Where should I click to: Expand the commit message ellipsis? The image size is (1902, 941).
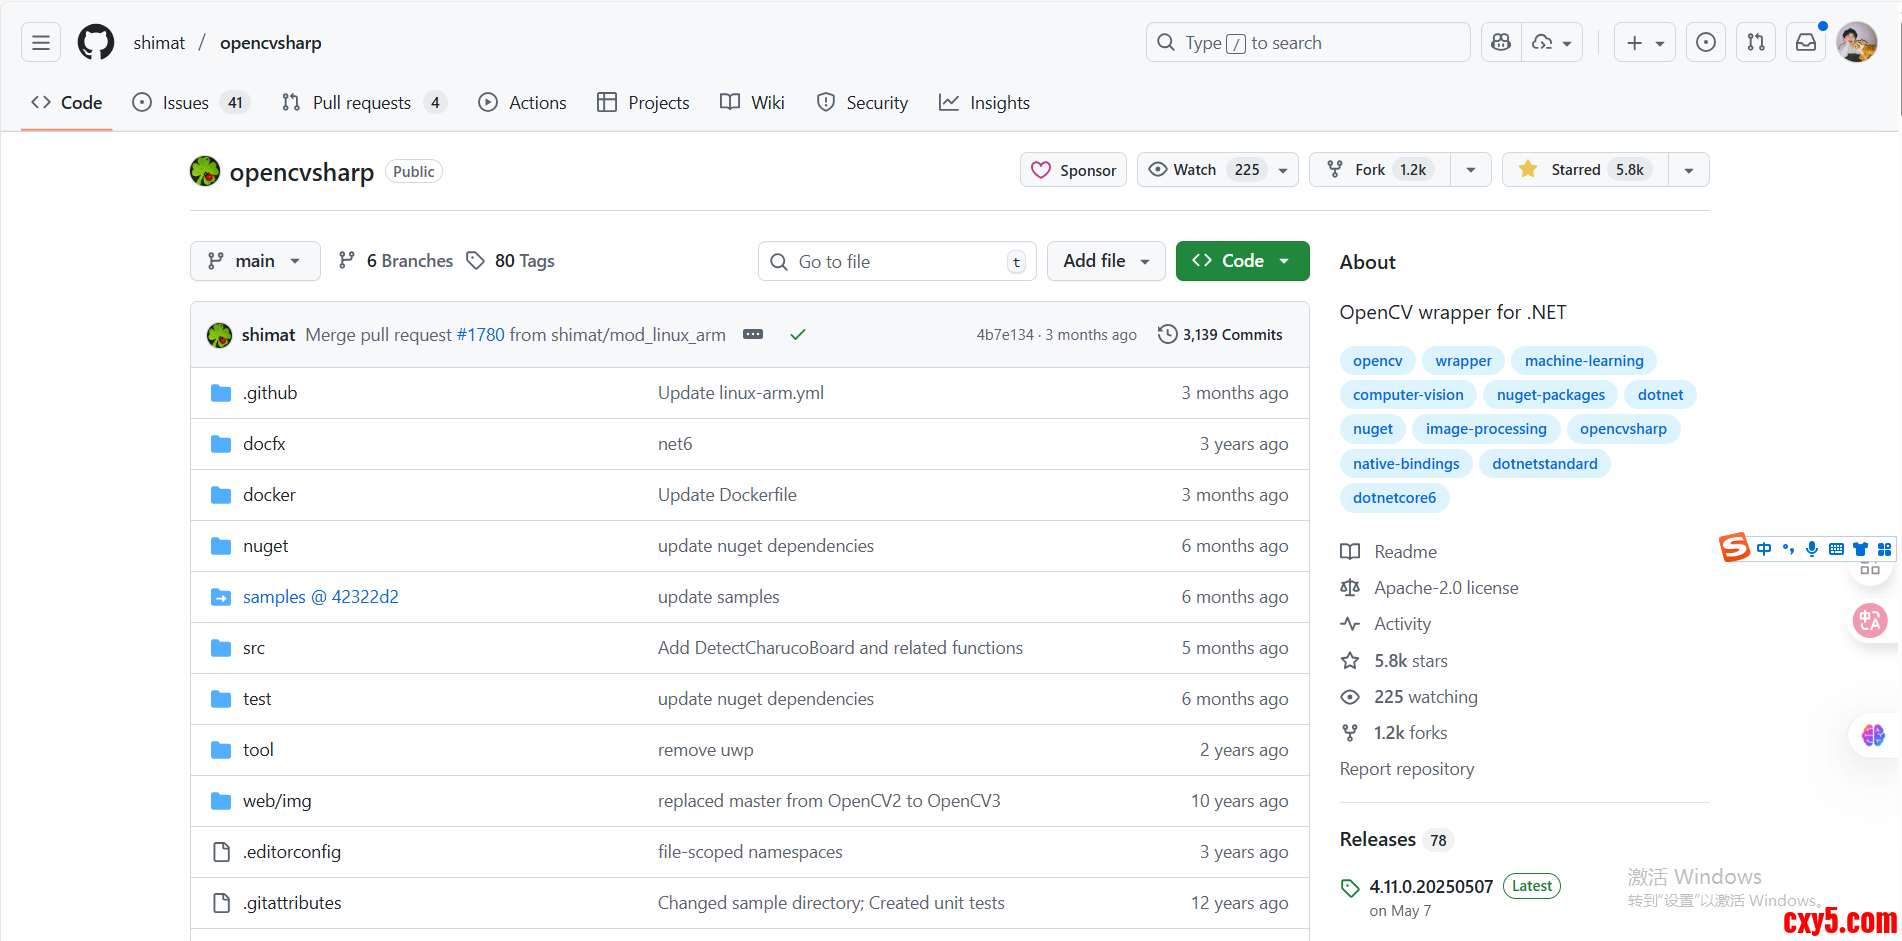click(x=753, y=335)
